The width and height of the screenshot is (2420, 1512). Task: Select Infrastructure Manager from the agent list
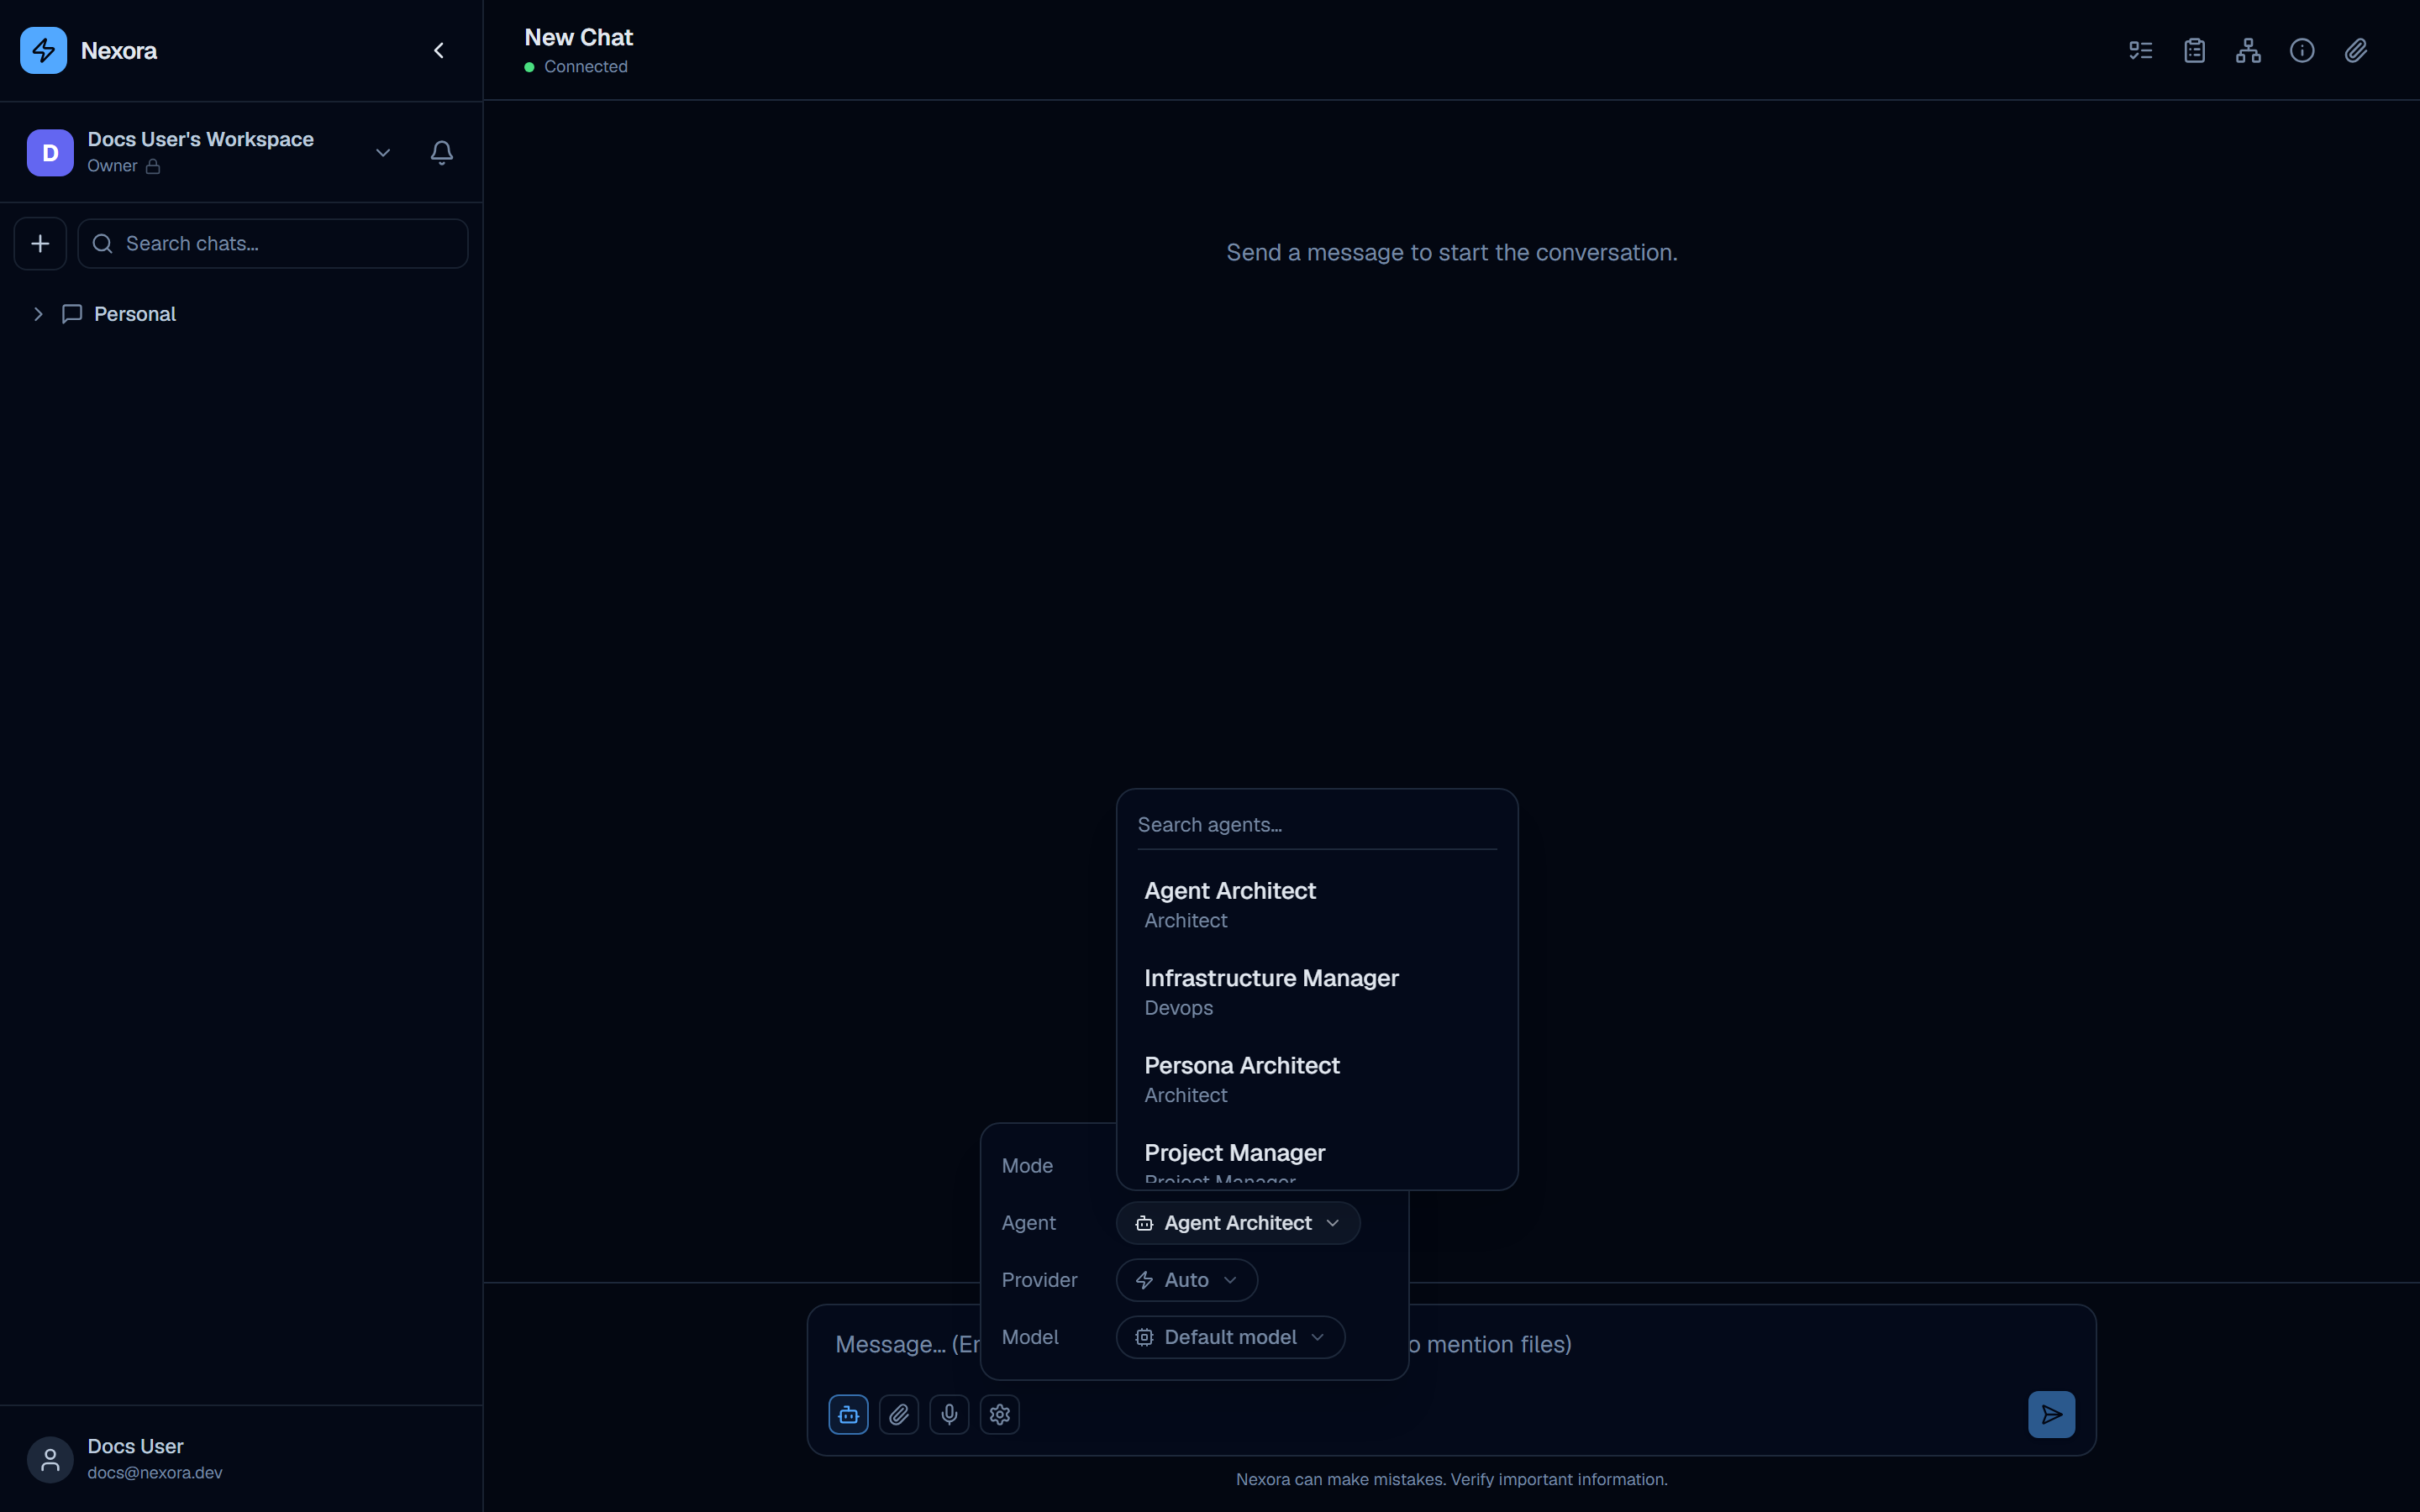tap(1317, 991)
